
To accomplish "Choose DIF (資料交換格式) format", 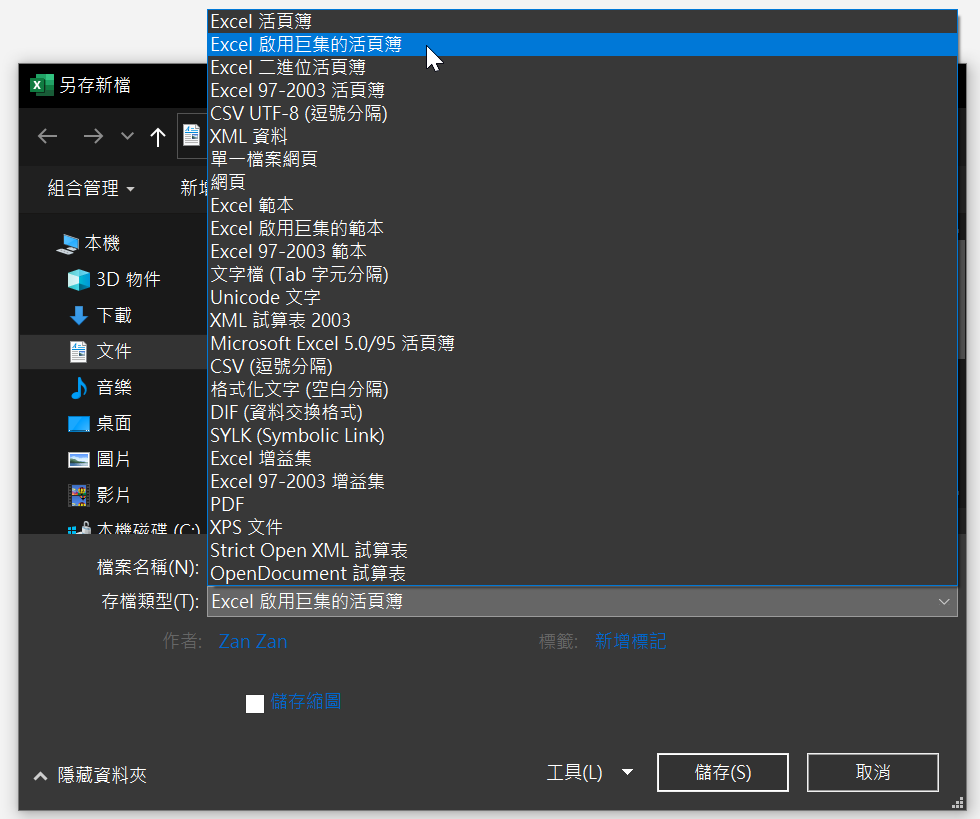I will pyautogui.click(x=582, y=413).
